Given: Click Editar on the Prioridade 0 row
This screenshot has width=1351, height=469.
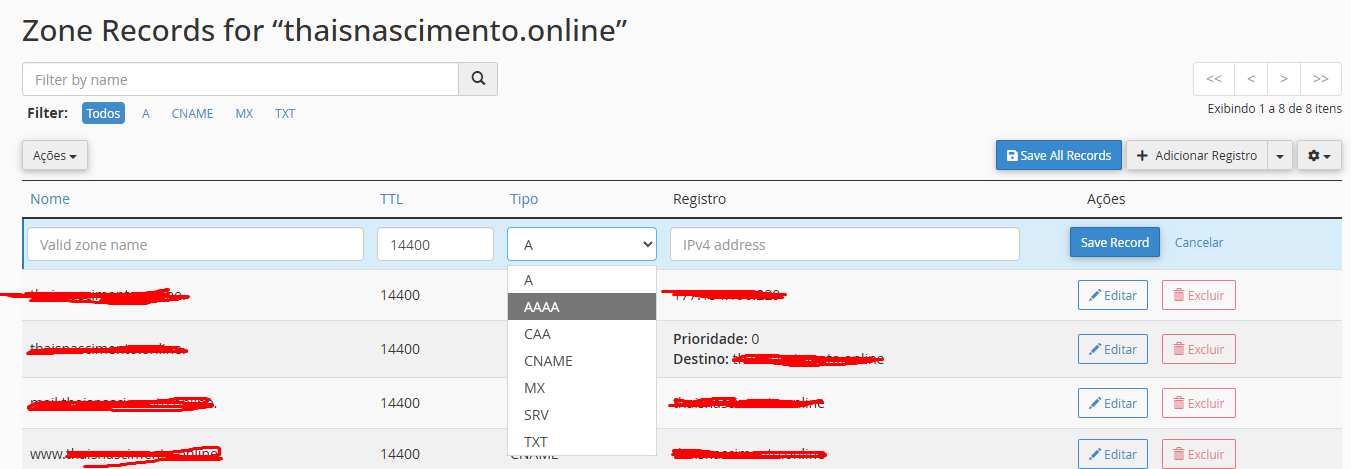Looking at the screenshot, I should 1113,349.
